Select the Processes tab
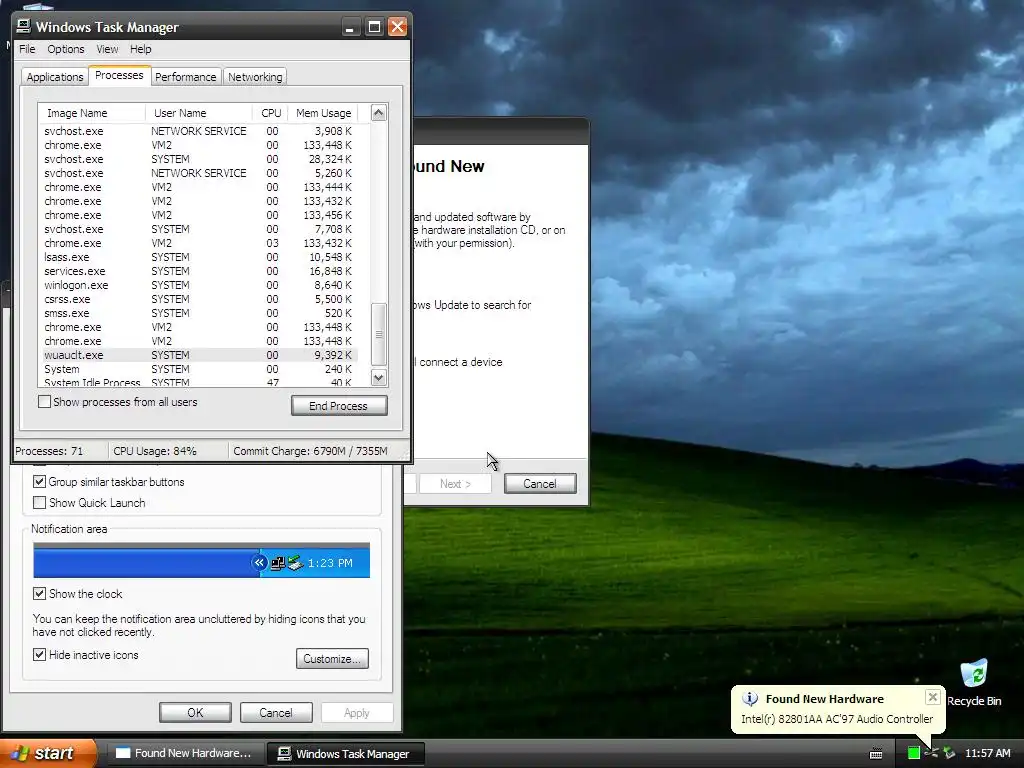Viewport: 1024px width, 768px height. point(120,75)
